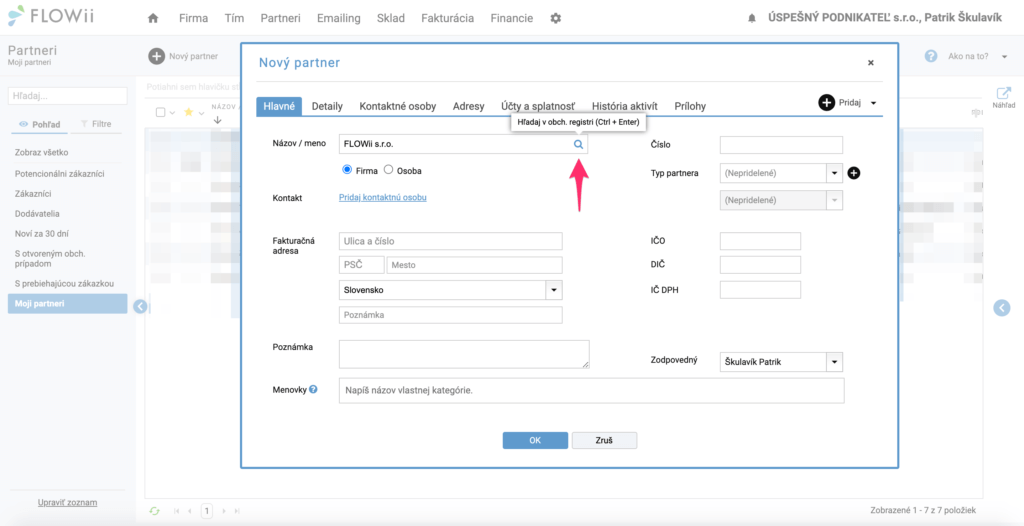Collapse right panel with blue arrow circle
The height and width of the screenshot is (526, 1024).
[x=1002, y=308]
